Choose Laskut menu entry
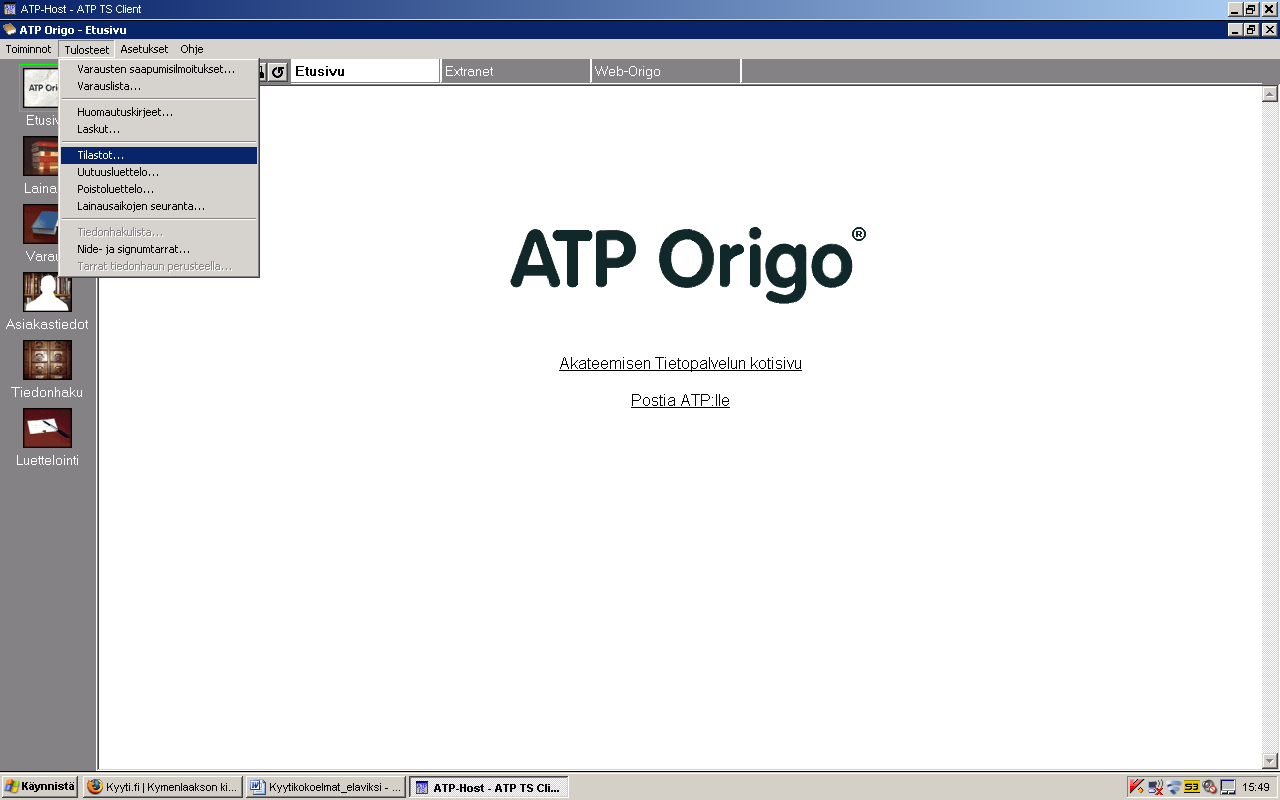Image resolution: width=1280 pixels, height=800 pixels. 159,129
